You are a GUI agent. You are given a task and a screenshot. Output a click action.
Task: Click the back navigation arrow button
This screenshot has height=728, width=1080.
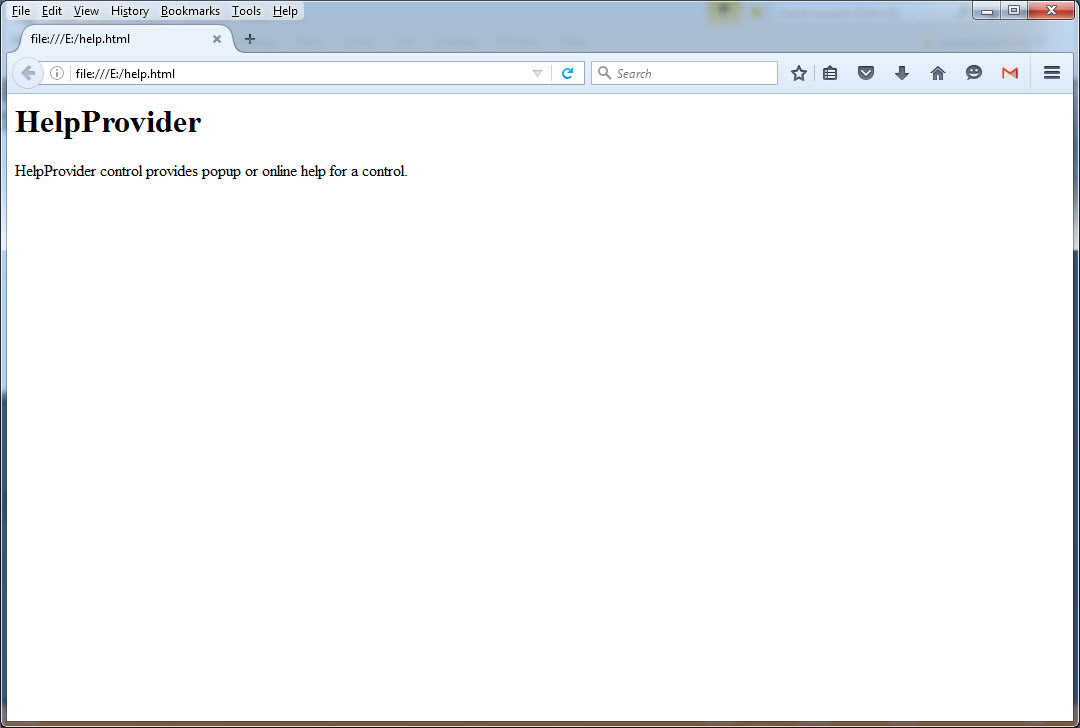tap(27, 73)
